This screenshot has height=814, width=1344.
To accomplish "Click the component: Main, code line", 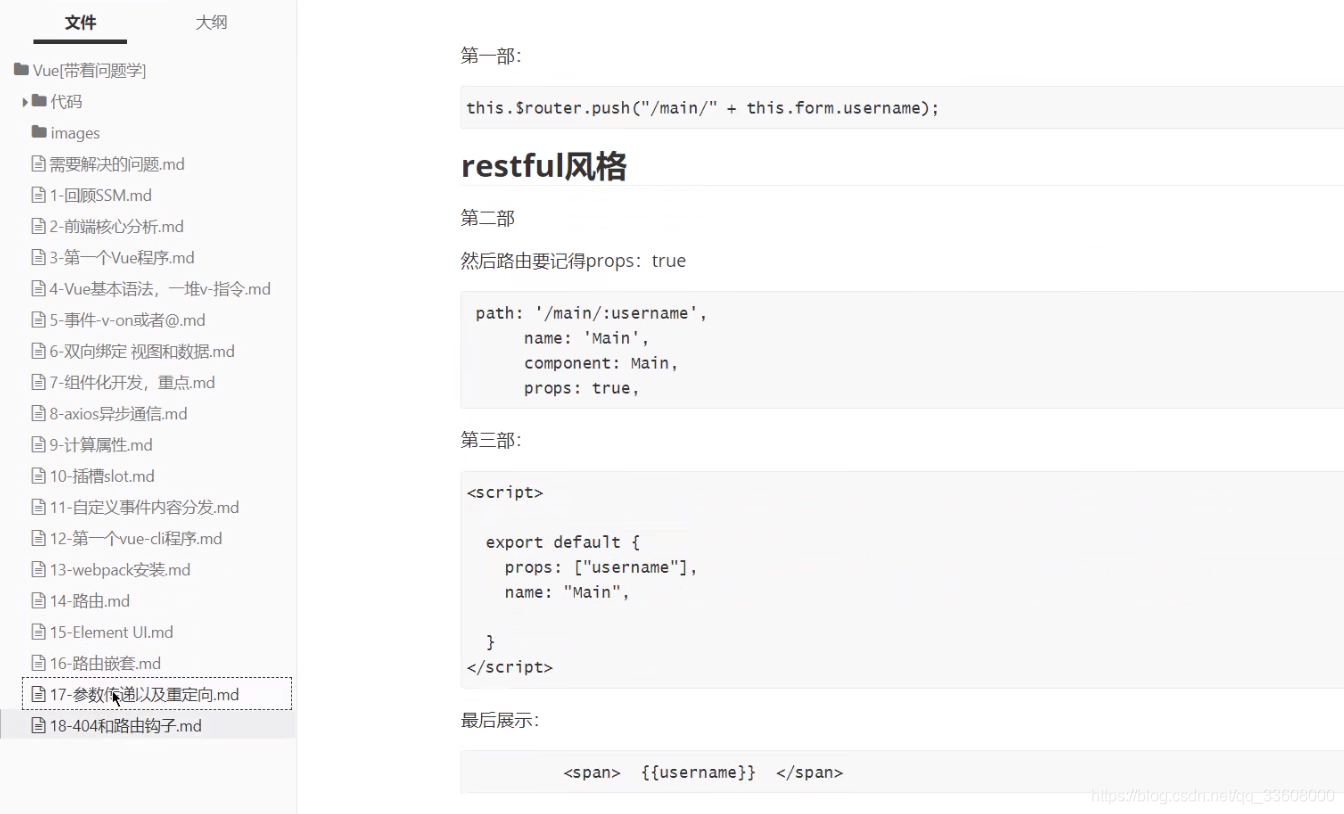I will pos(601,363).
